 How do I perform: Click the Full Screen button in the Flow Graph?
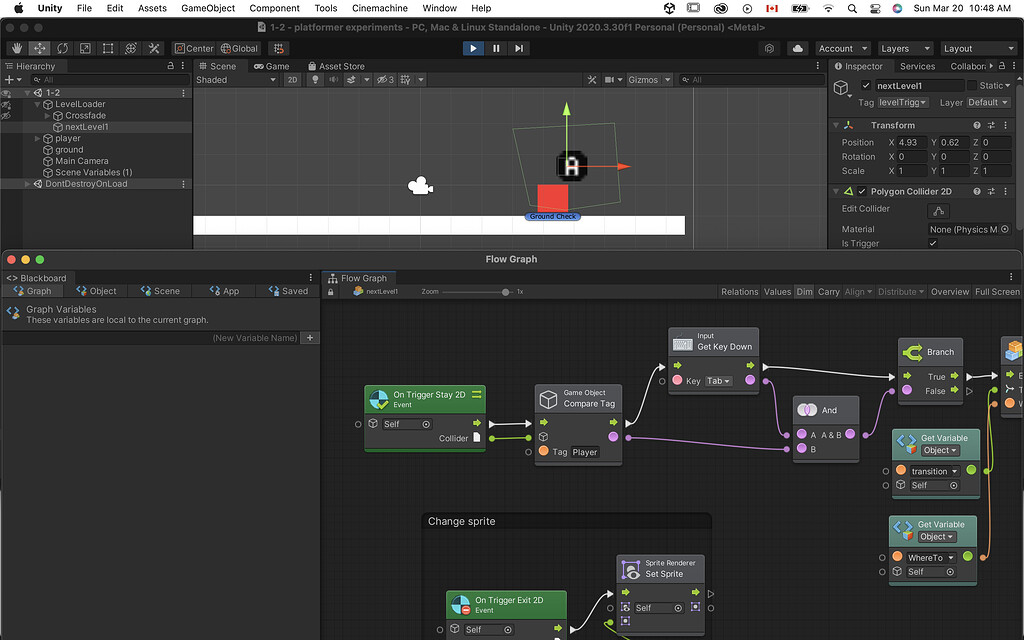pyautogui.click(x=997, y=292)
